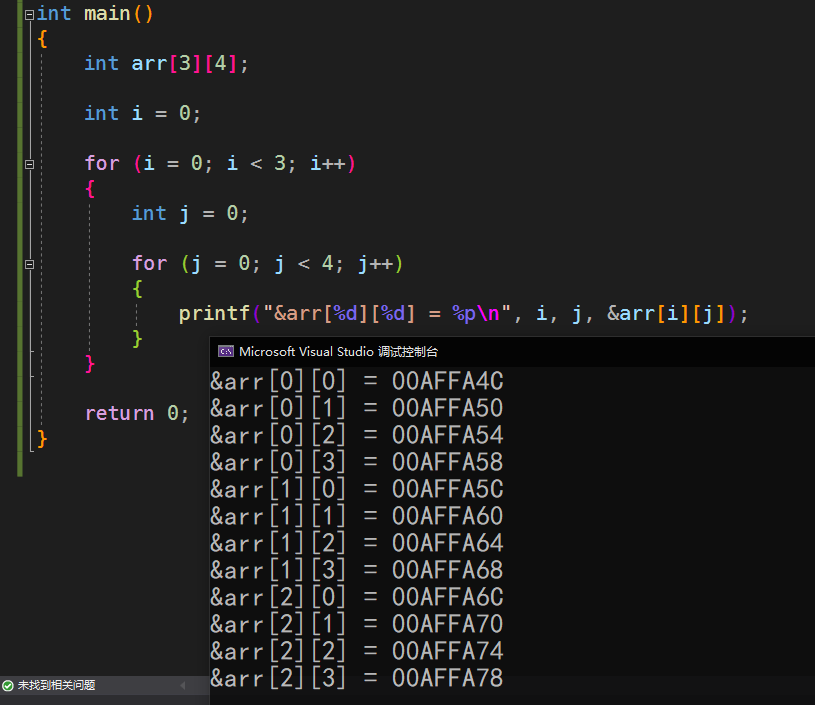Click output line '&arr[2][1] = 00AFFA70'
The width and height of the screenshot is (815, 705).
(357, 624)
